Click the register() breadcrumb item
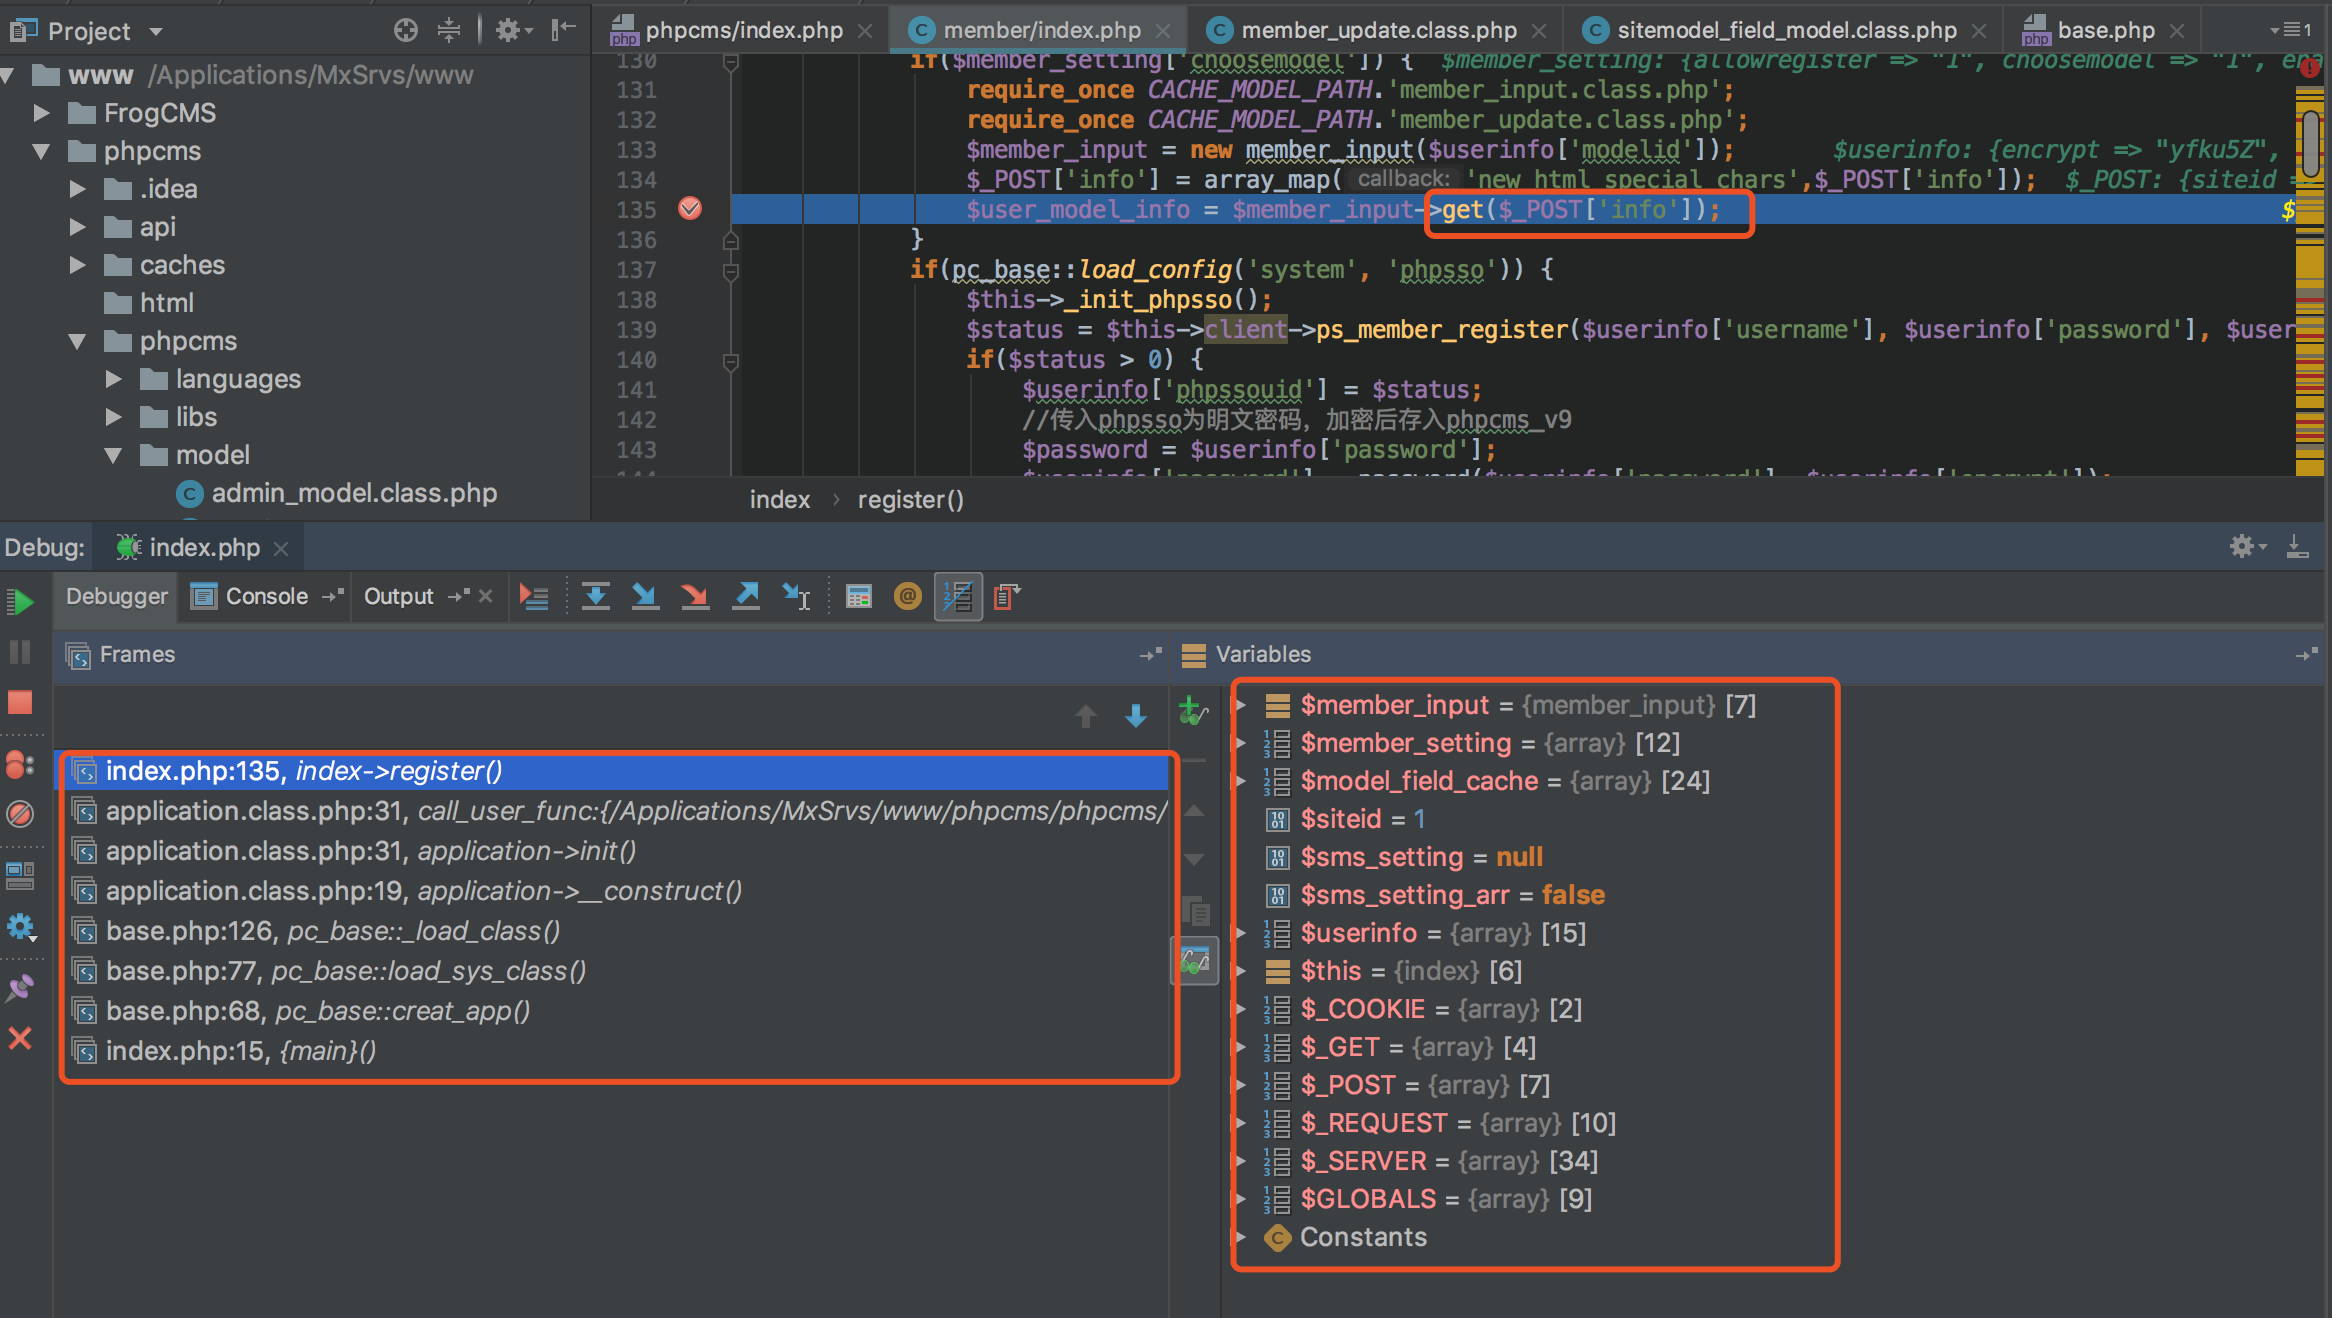The width and height of the screenshot is (2332, 1318). 910,500
